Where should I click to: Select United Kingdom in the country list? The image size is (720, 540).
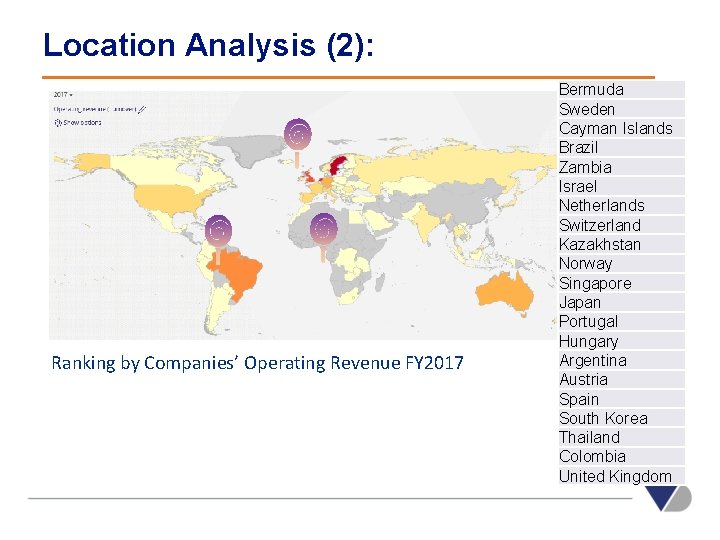622,476
